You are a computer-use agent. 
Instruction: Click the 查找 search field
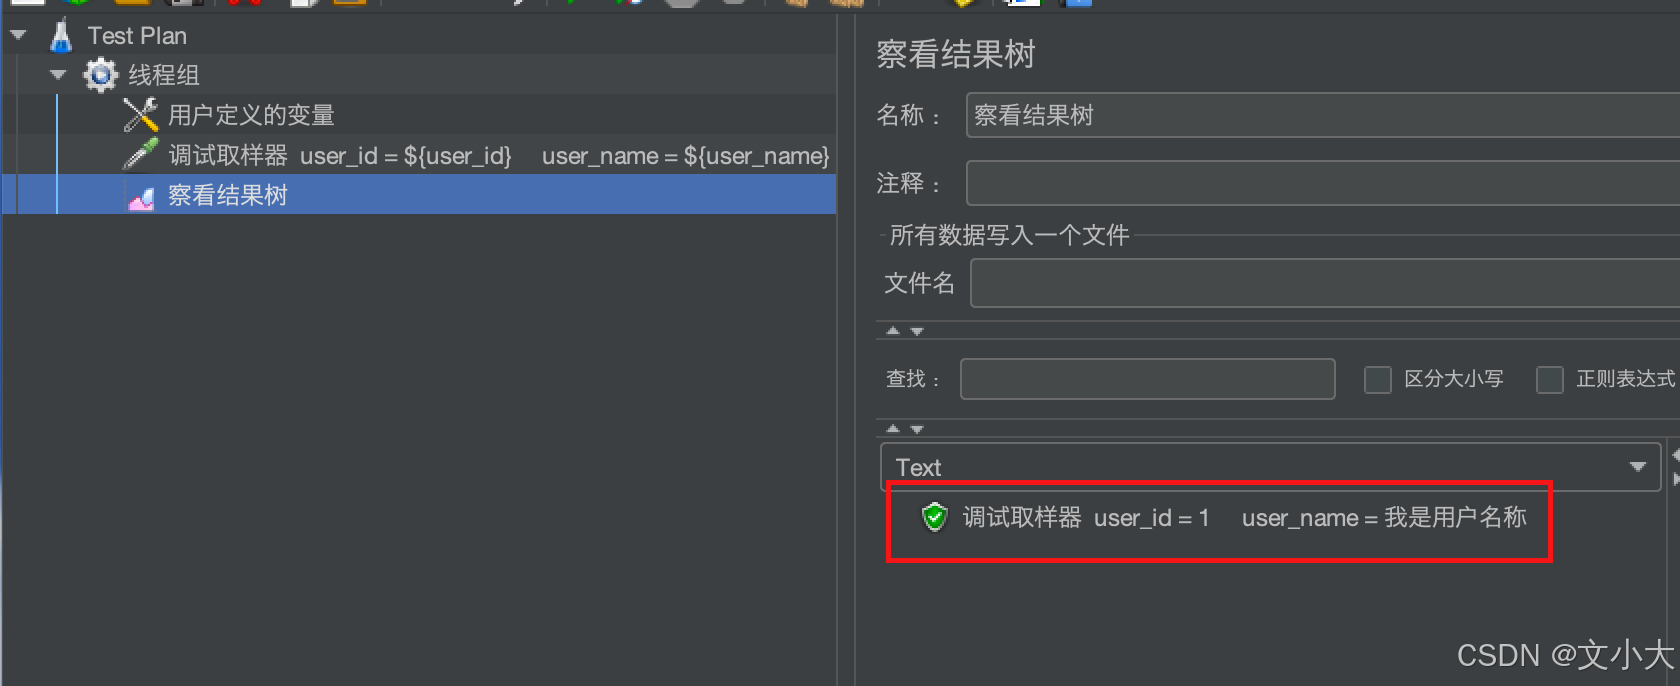click(x=1148, y=379)
